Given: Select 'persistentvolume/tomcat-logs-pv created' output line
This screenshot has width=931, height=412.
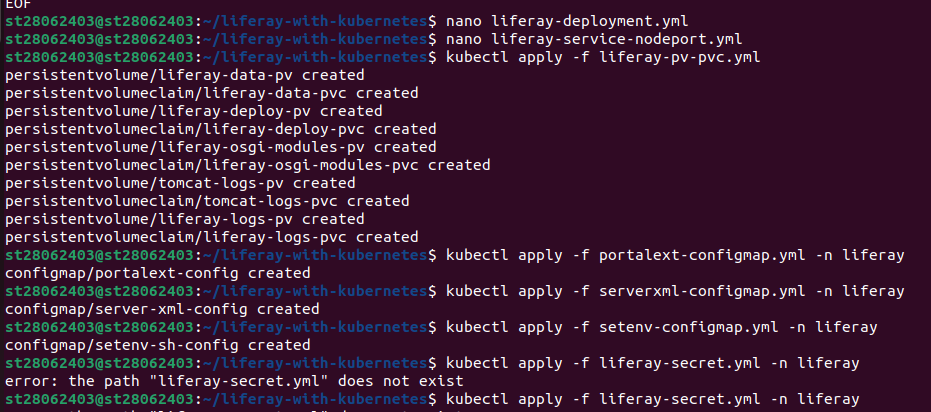Looking at the screenshot, I should coord(180,183).
